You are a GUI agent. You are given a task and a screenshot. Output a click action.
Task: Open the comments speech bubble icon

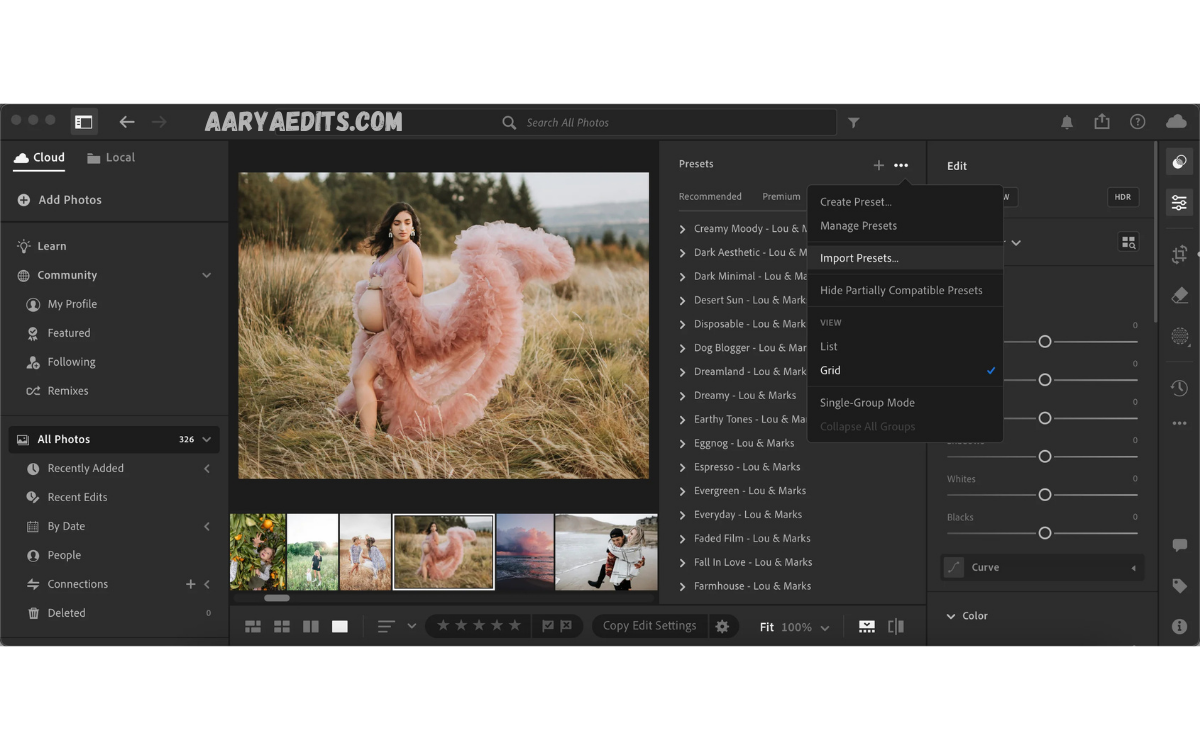pos(1179,545)
